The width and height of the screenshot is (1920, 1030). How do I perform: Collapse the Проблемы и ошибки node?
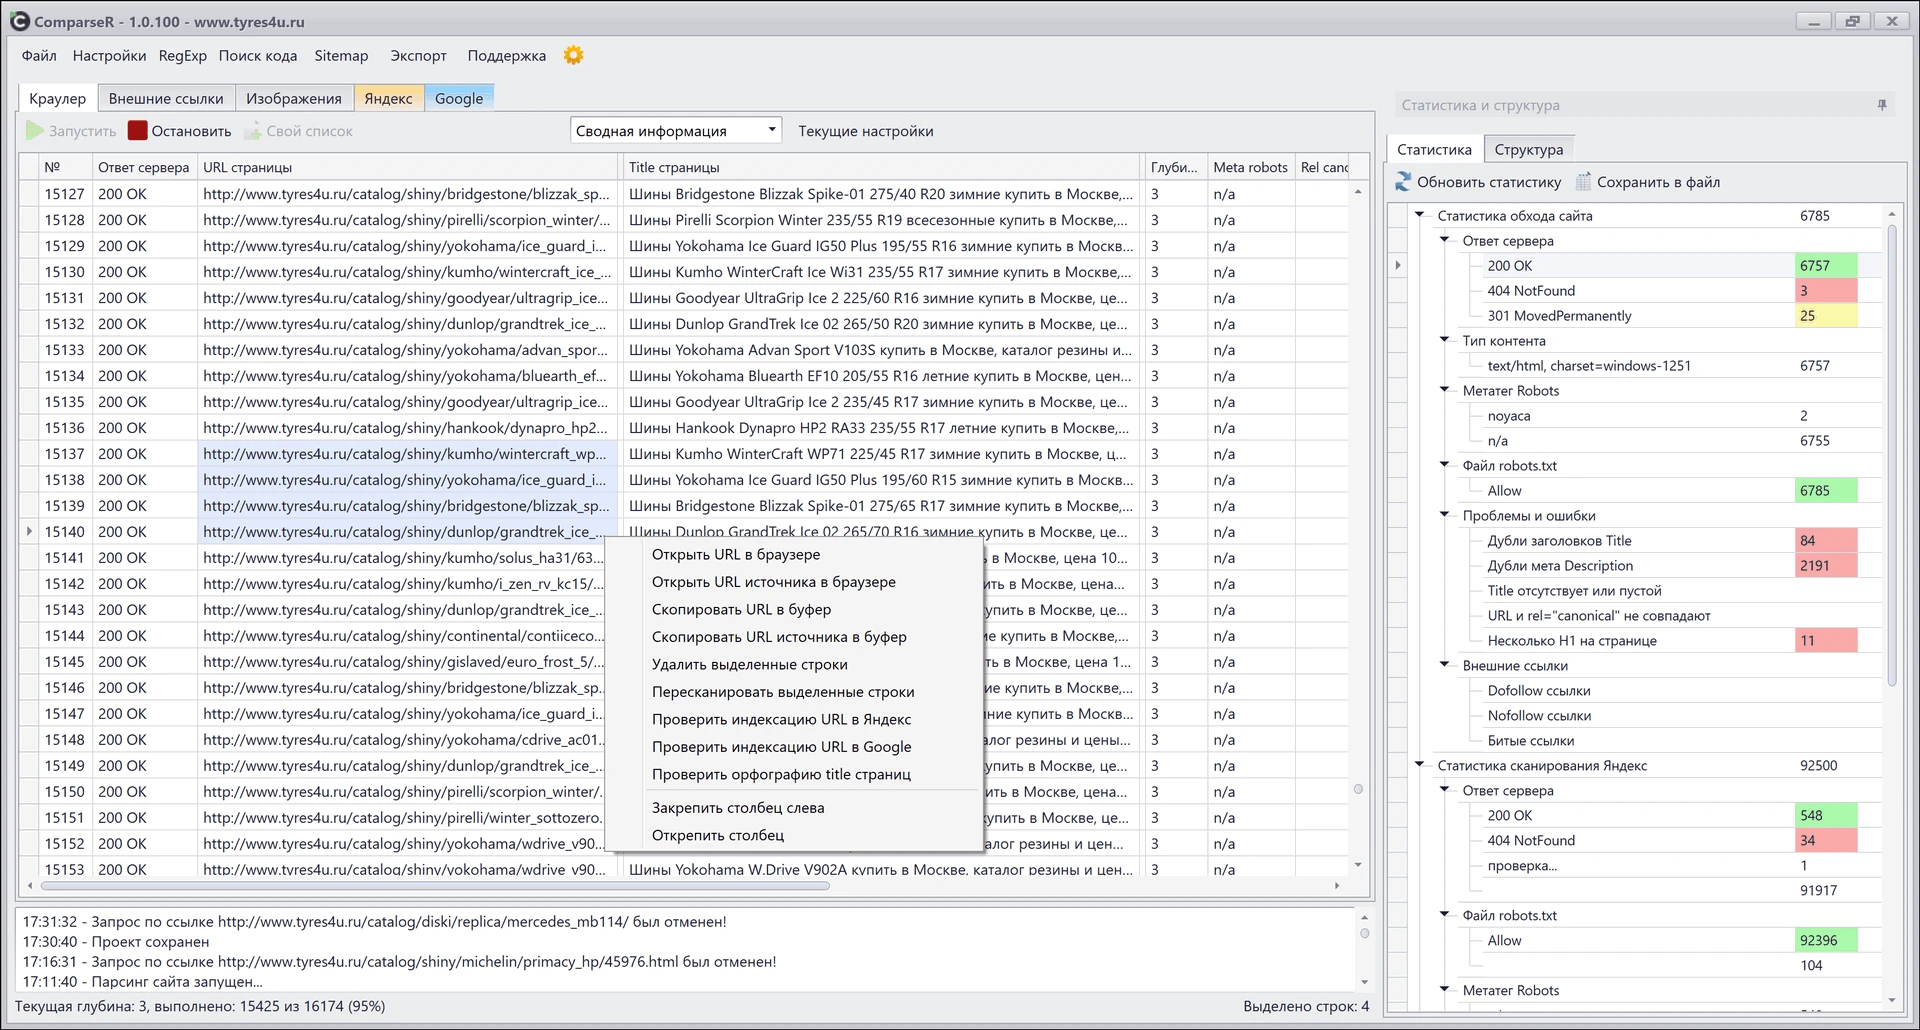click(1444, 515)
